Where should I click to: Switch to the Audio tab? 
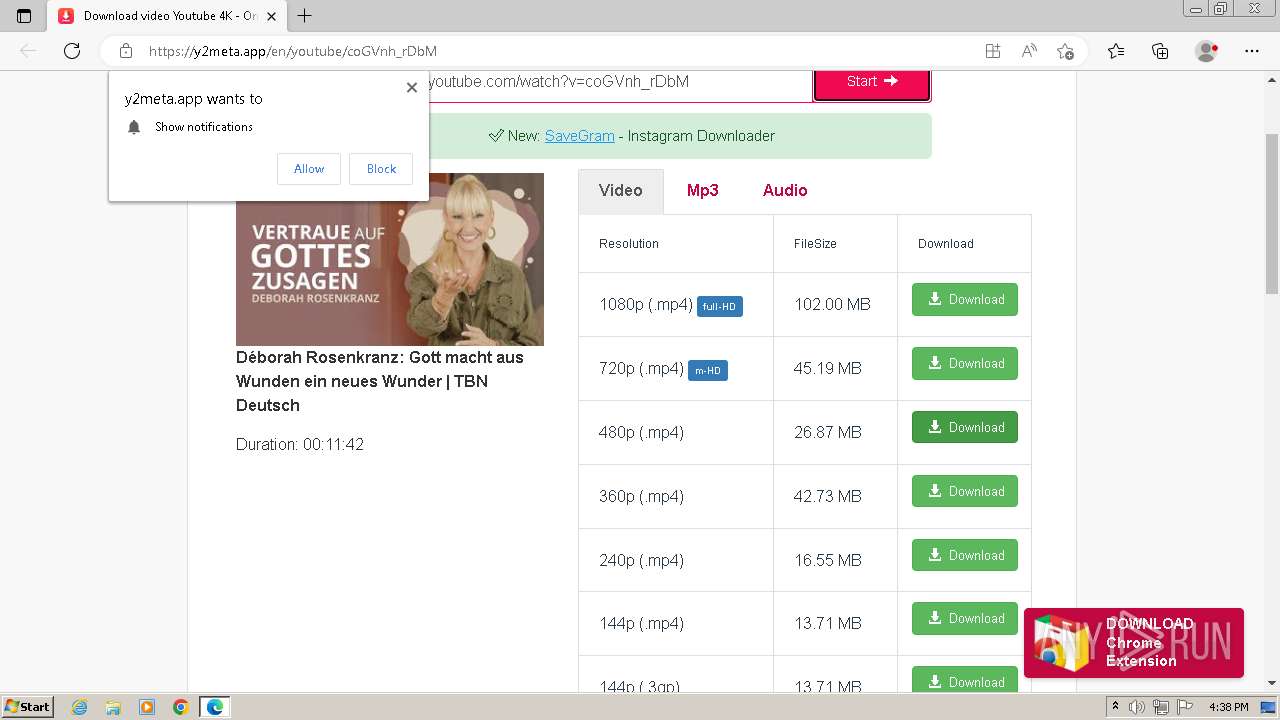tap(785, 191)
